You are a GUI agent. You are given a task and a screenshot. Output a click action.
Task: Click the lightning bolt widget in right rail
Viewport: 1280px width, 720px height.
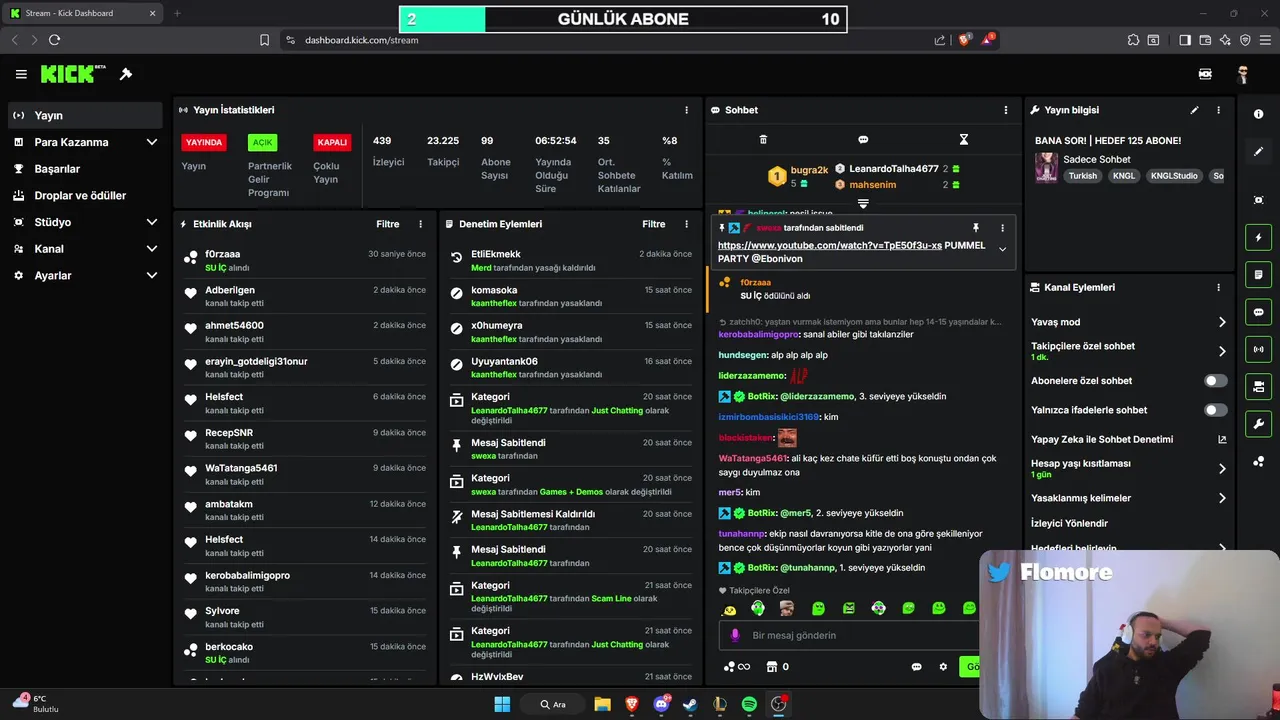click(1258, 238)
